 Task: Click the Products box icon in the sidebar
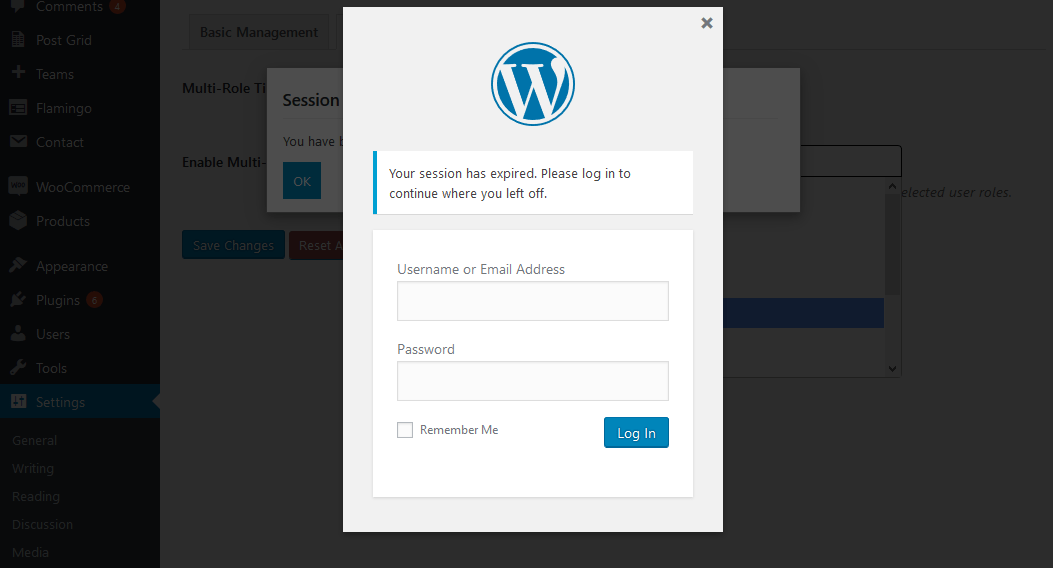point(18,220)
